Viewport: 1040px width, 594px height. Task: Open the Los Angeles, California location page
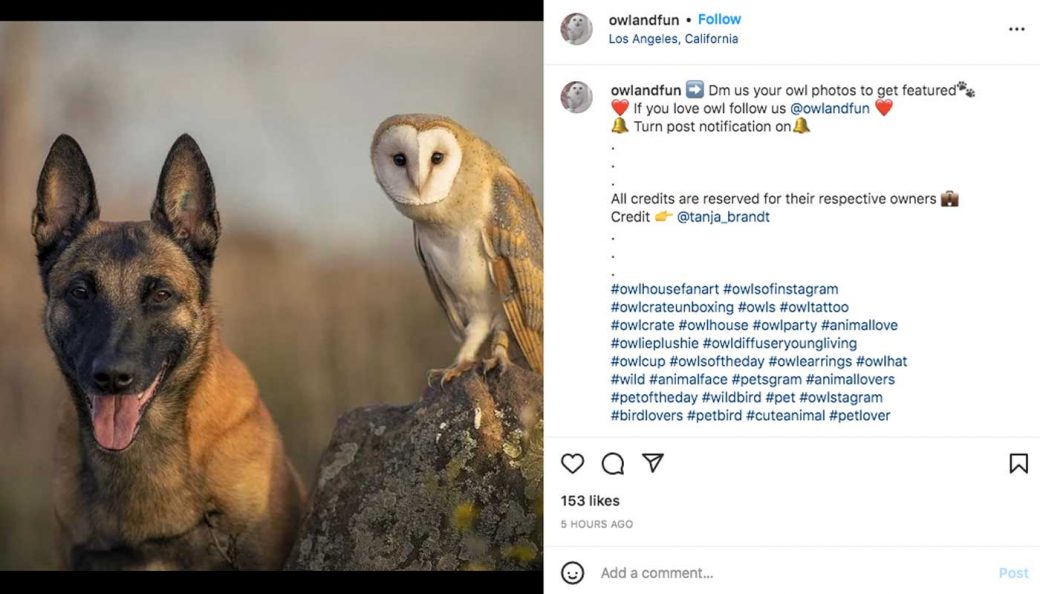tap(673, 38)
